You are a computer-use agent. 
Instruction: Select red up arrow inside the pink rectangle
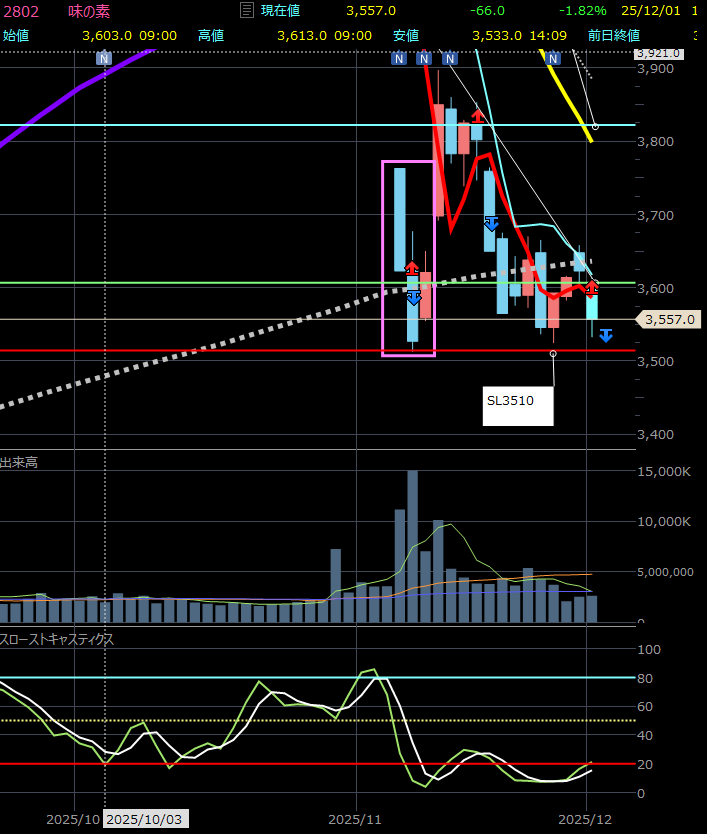(411, 268)
